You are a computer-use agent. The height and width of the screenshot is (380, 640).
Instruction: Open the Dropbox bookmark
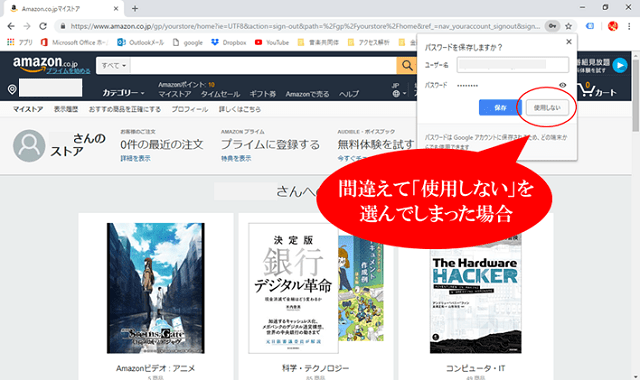pos(229,42)
